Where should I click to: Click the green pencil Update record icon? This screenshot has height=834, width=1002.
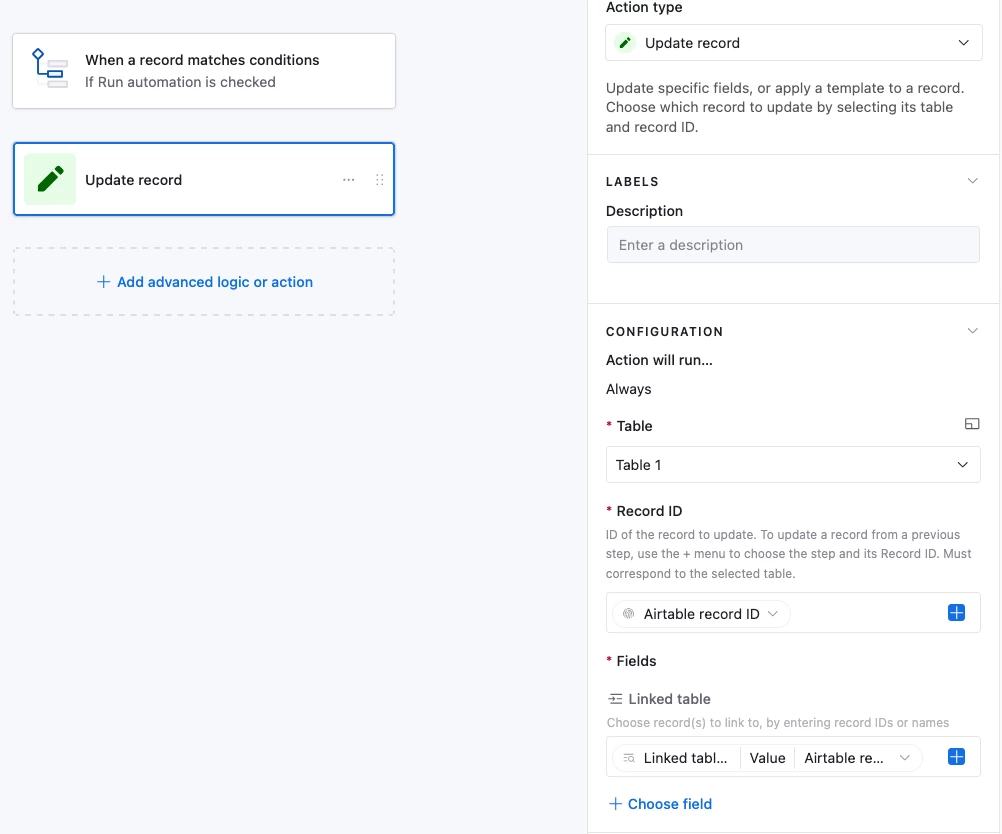pos(50,180)
